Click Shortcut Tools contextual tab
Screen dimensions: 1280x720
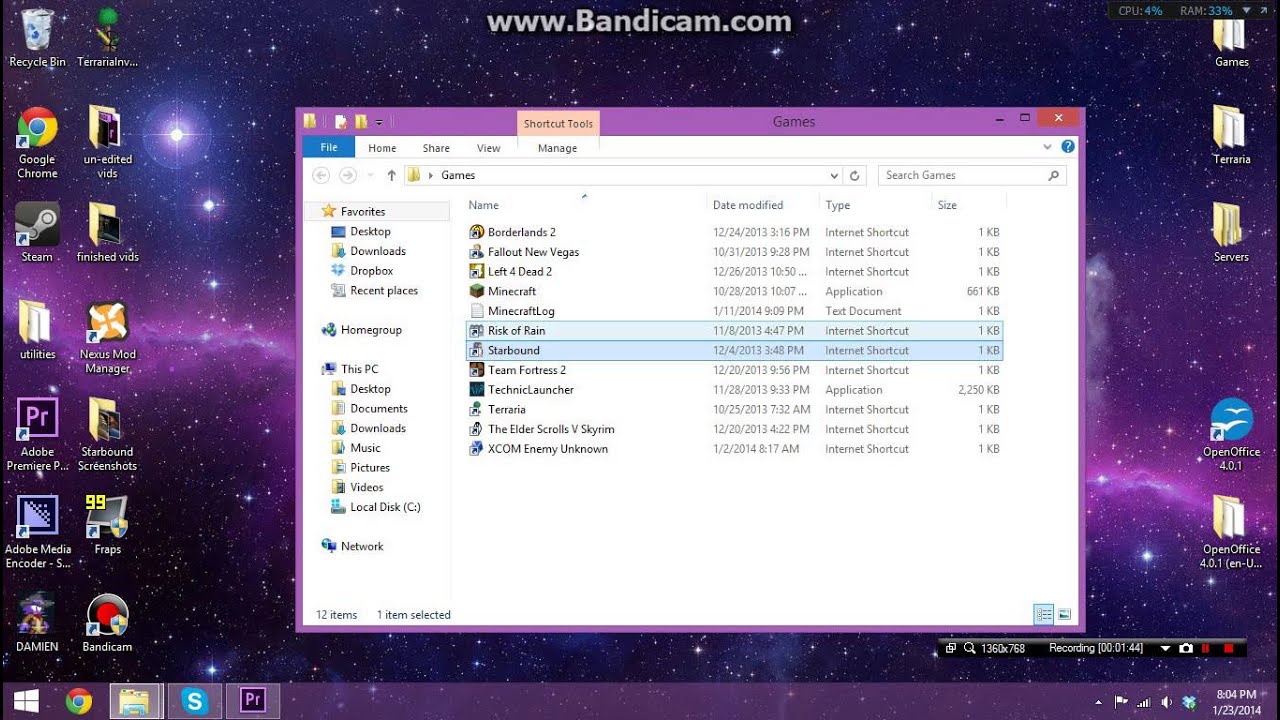[558, 123]
